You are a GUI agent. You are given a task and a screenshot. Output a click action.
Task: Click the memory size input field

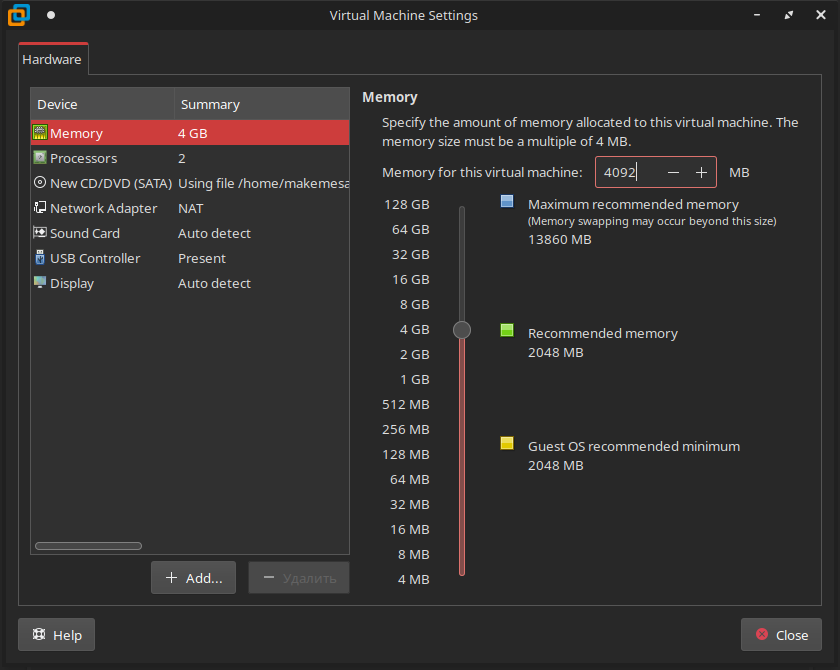[x=626, y=173]
